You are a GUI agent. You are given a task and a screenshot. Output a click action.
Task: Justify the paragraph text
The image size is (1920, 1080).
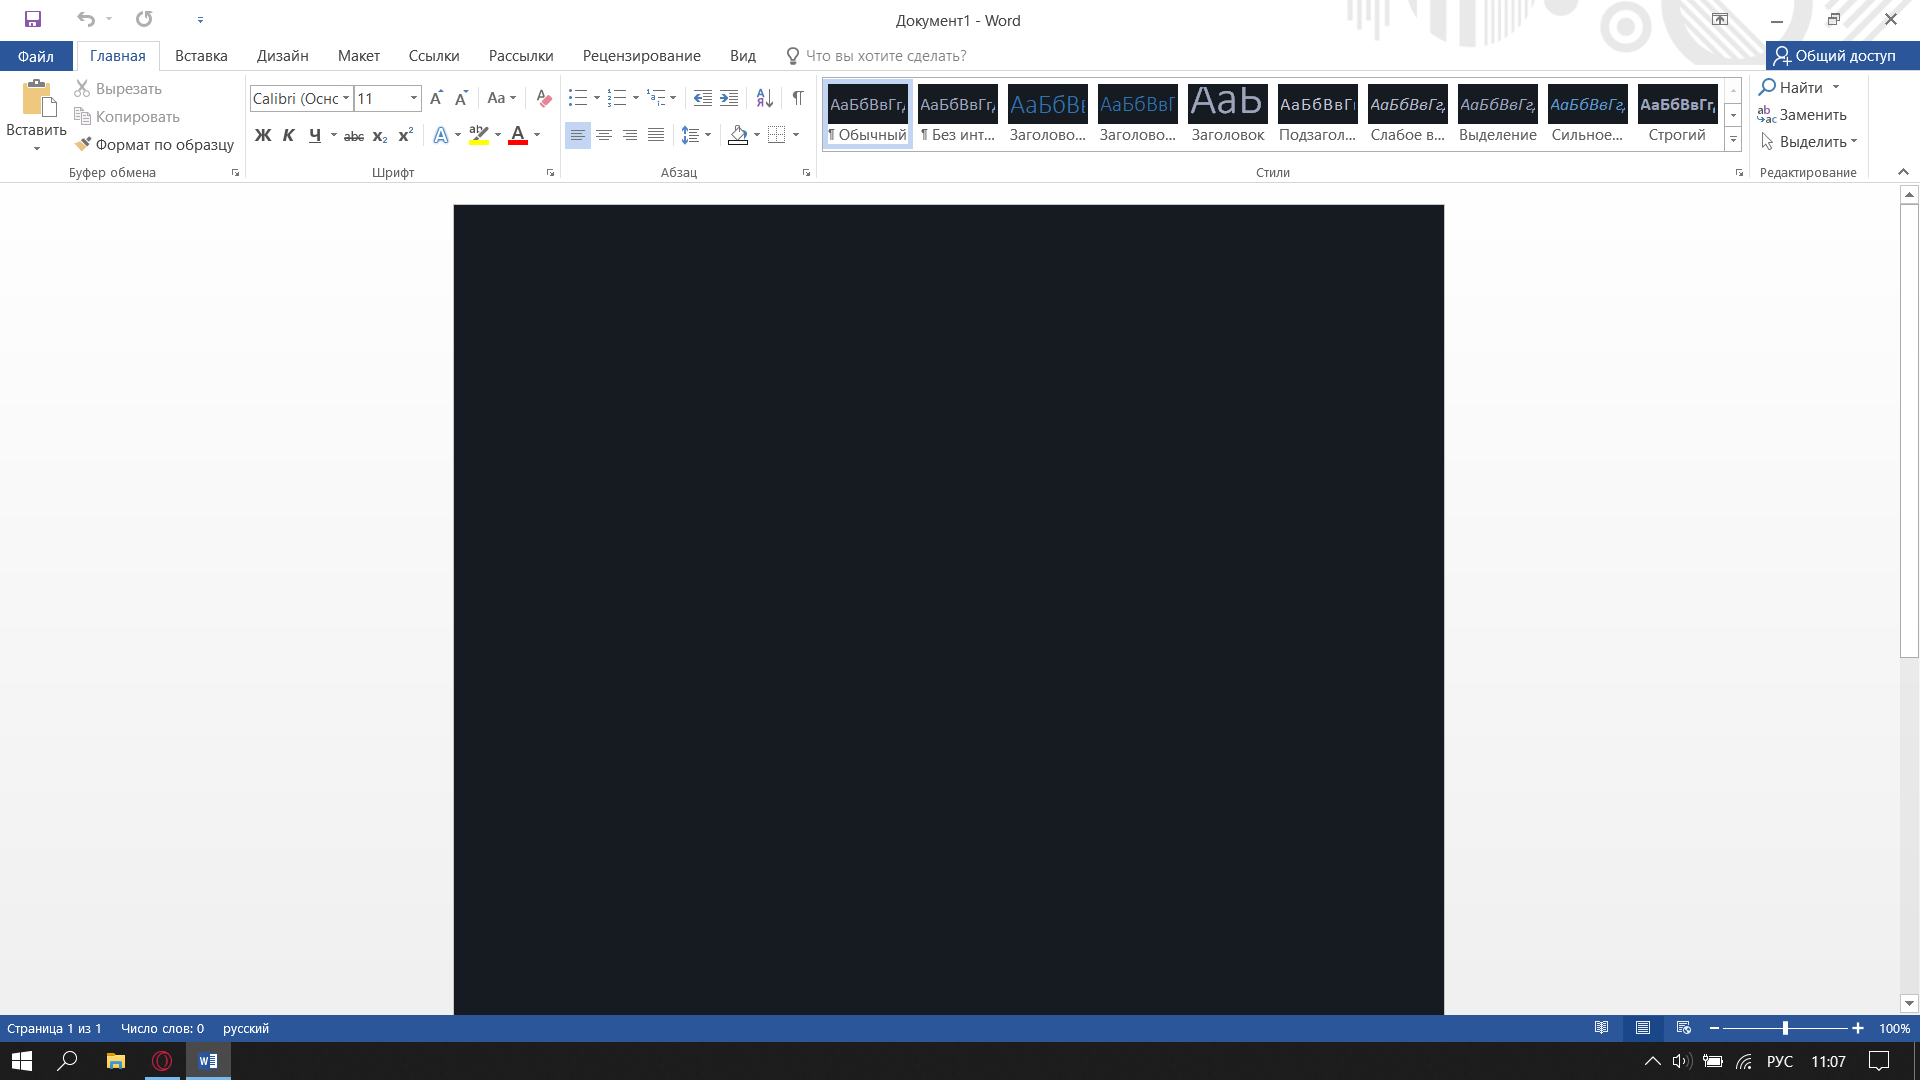tap(656, 135)
